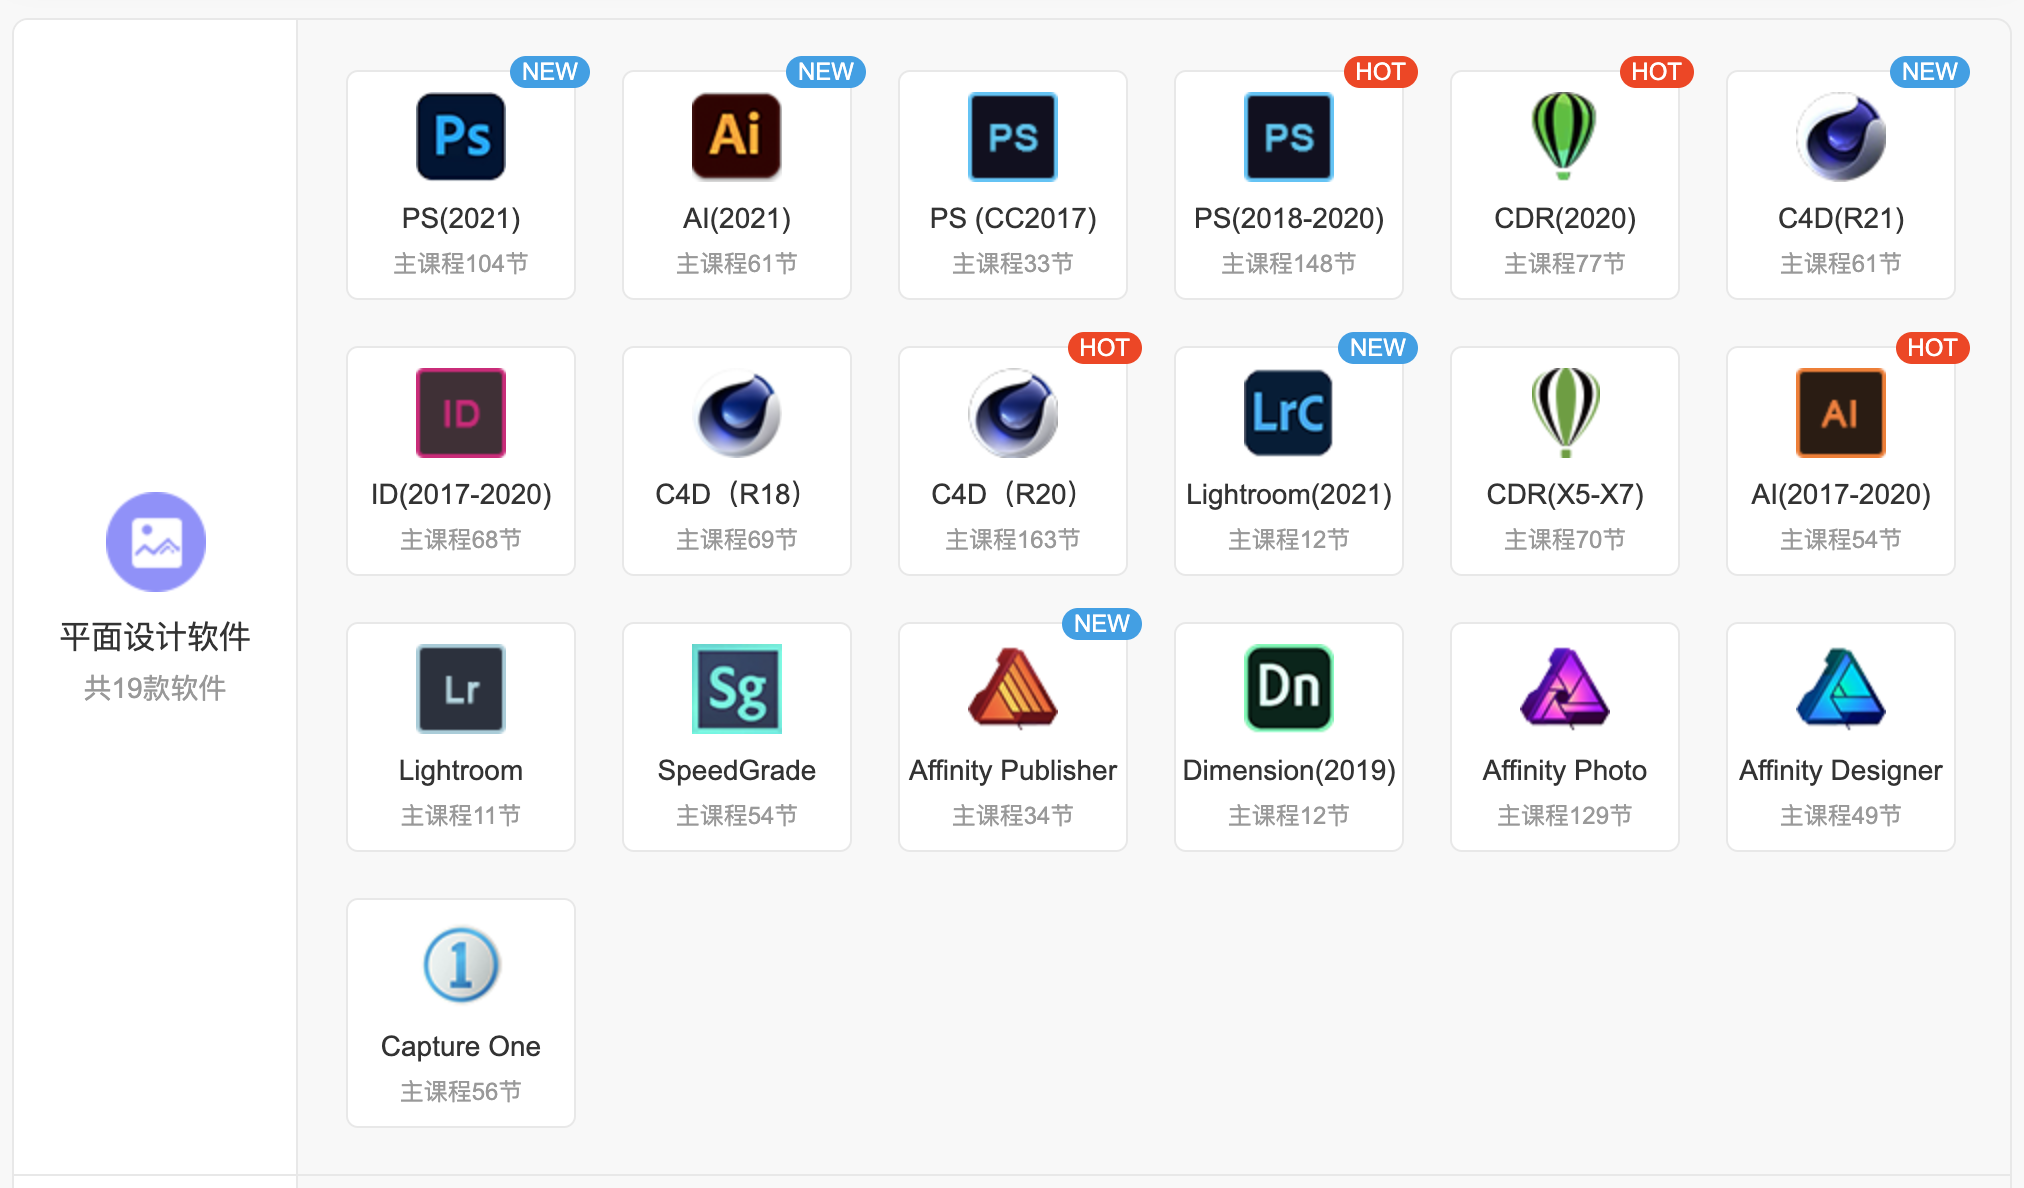2024x1188 pixels.
Task: Click the NEW badge on AI(2021)
Action: point(826,72)
